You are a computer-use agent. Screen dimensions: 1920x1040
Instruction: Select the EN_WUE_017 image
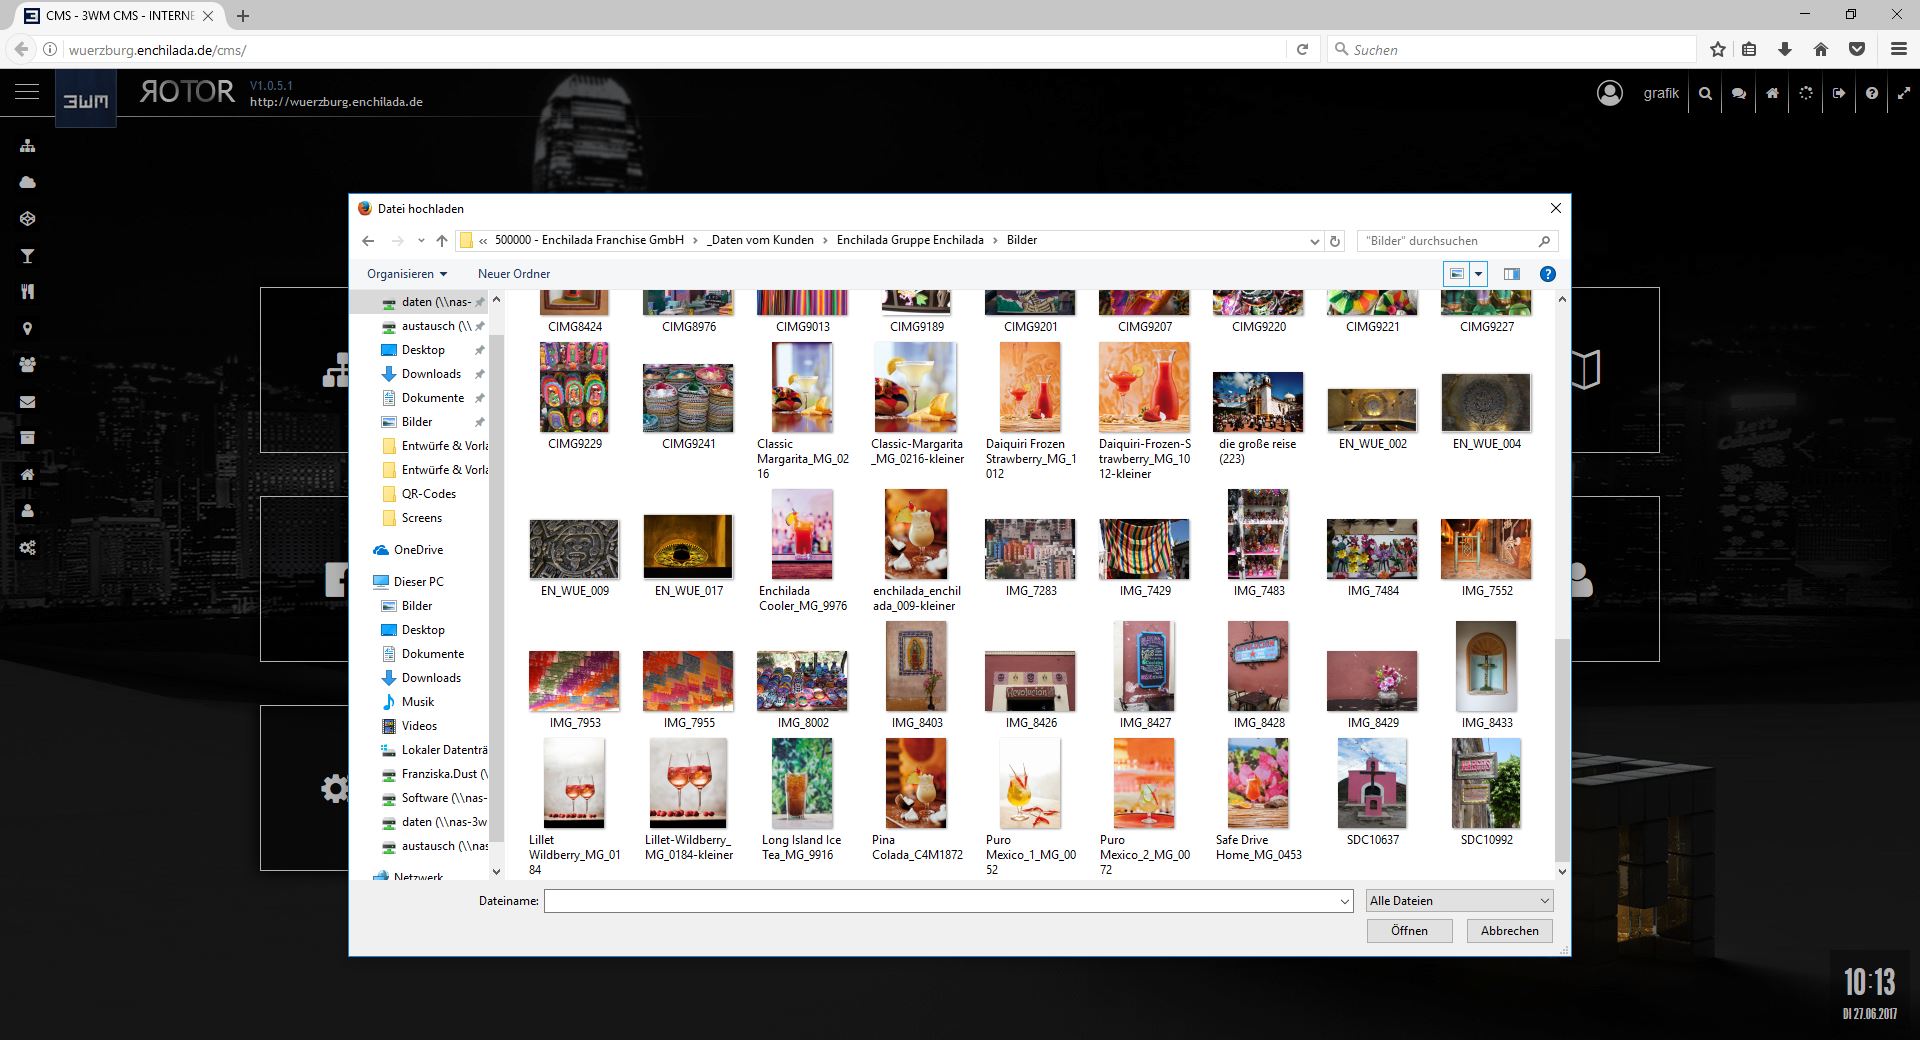[688, 556]
